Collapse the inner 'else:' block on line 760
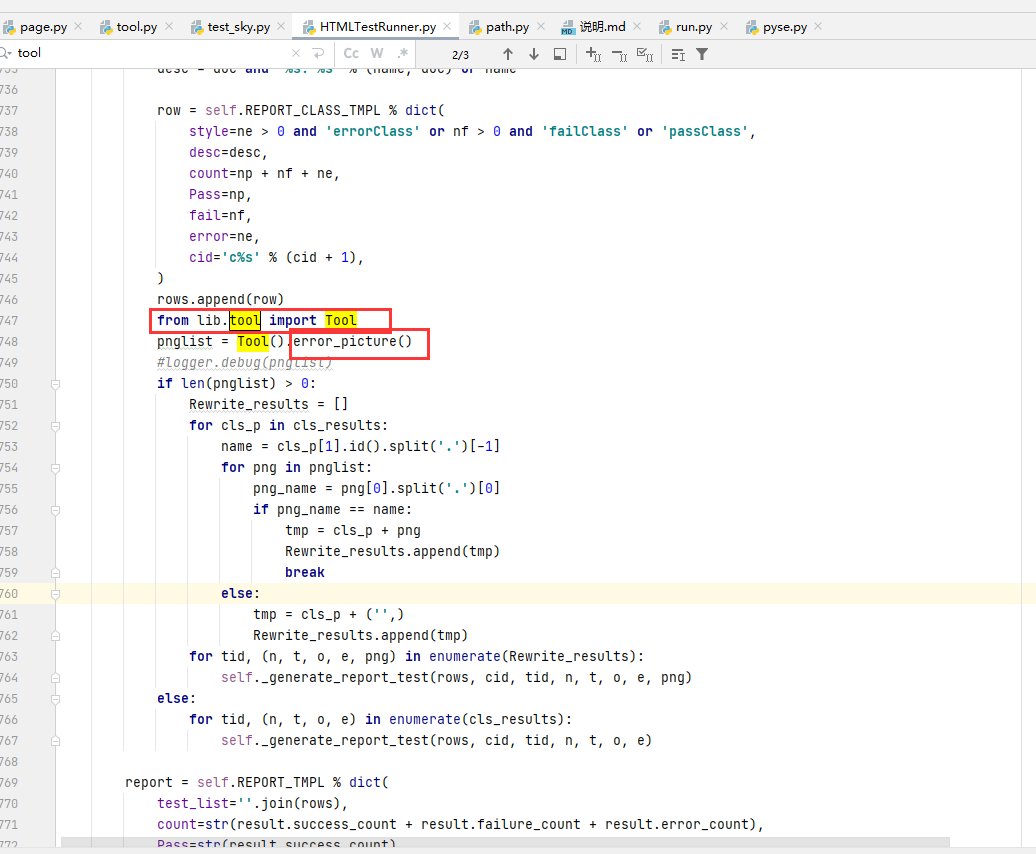This screenshot has width=1036, height=854. [x=56, y=594]
